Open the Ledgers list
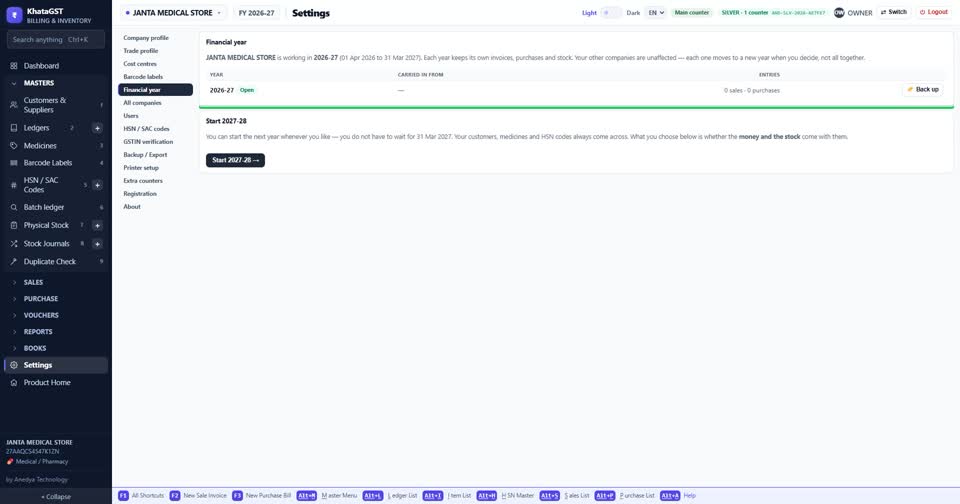960x504 pixels. coord(36,128)
